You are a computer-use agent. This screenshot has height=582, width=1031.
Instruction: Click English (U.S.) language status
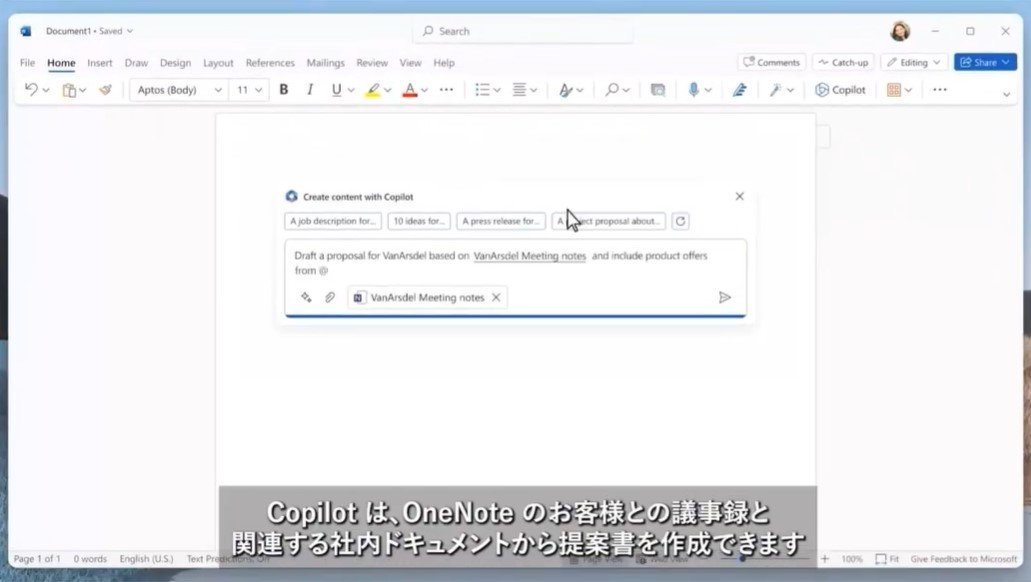coord(146,558)
